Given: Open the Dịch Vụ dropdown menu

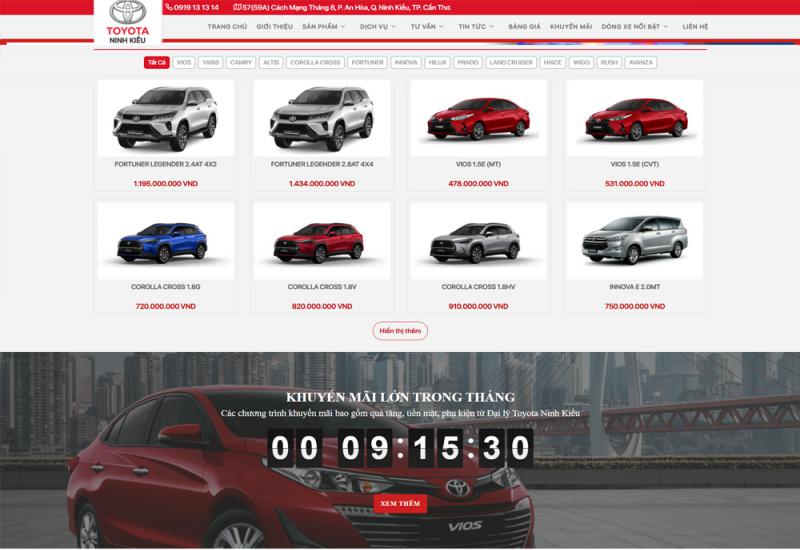Looking at the screenshot, I should click(x=377, y=27).
